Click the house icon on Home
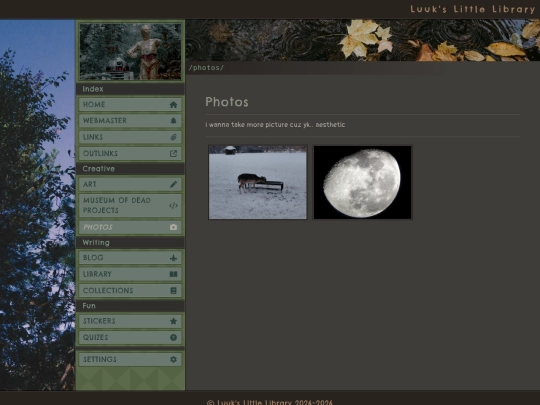This screenshot has width=540, height=405. point(173,104)
